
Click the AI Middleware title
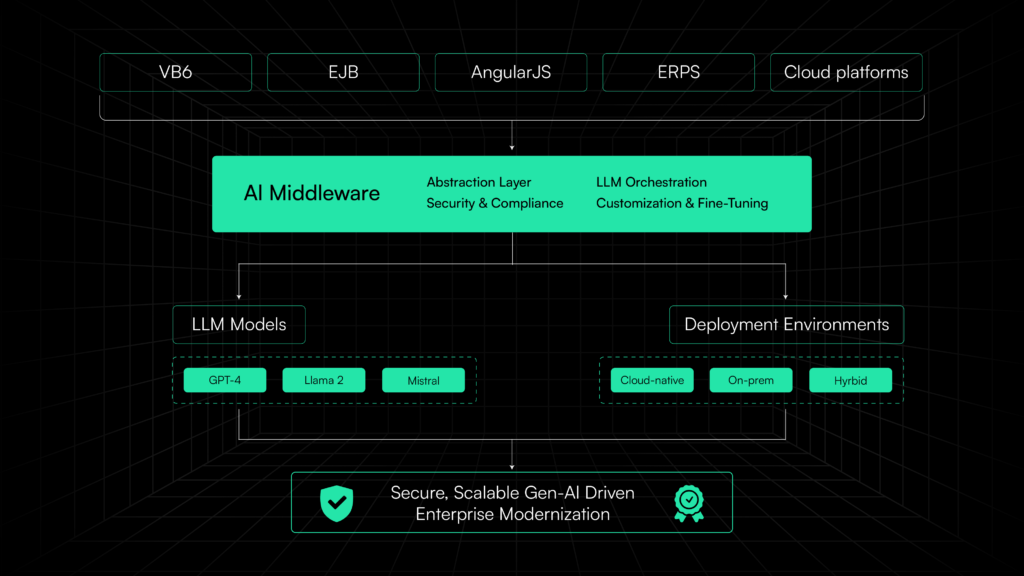[x=312, y=193]
